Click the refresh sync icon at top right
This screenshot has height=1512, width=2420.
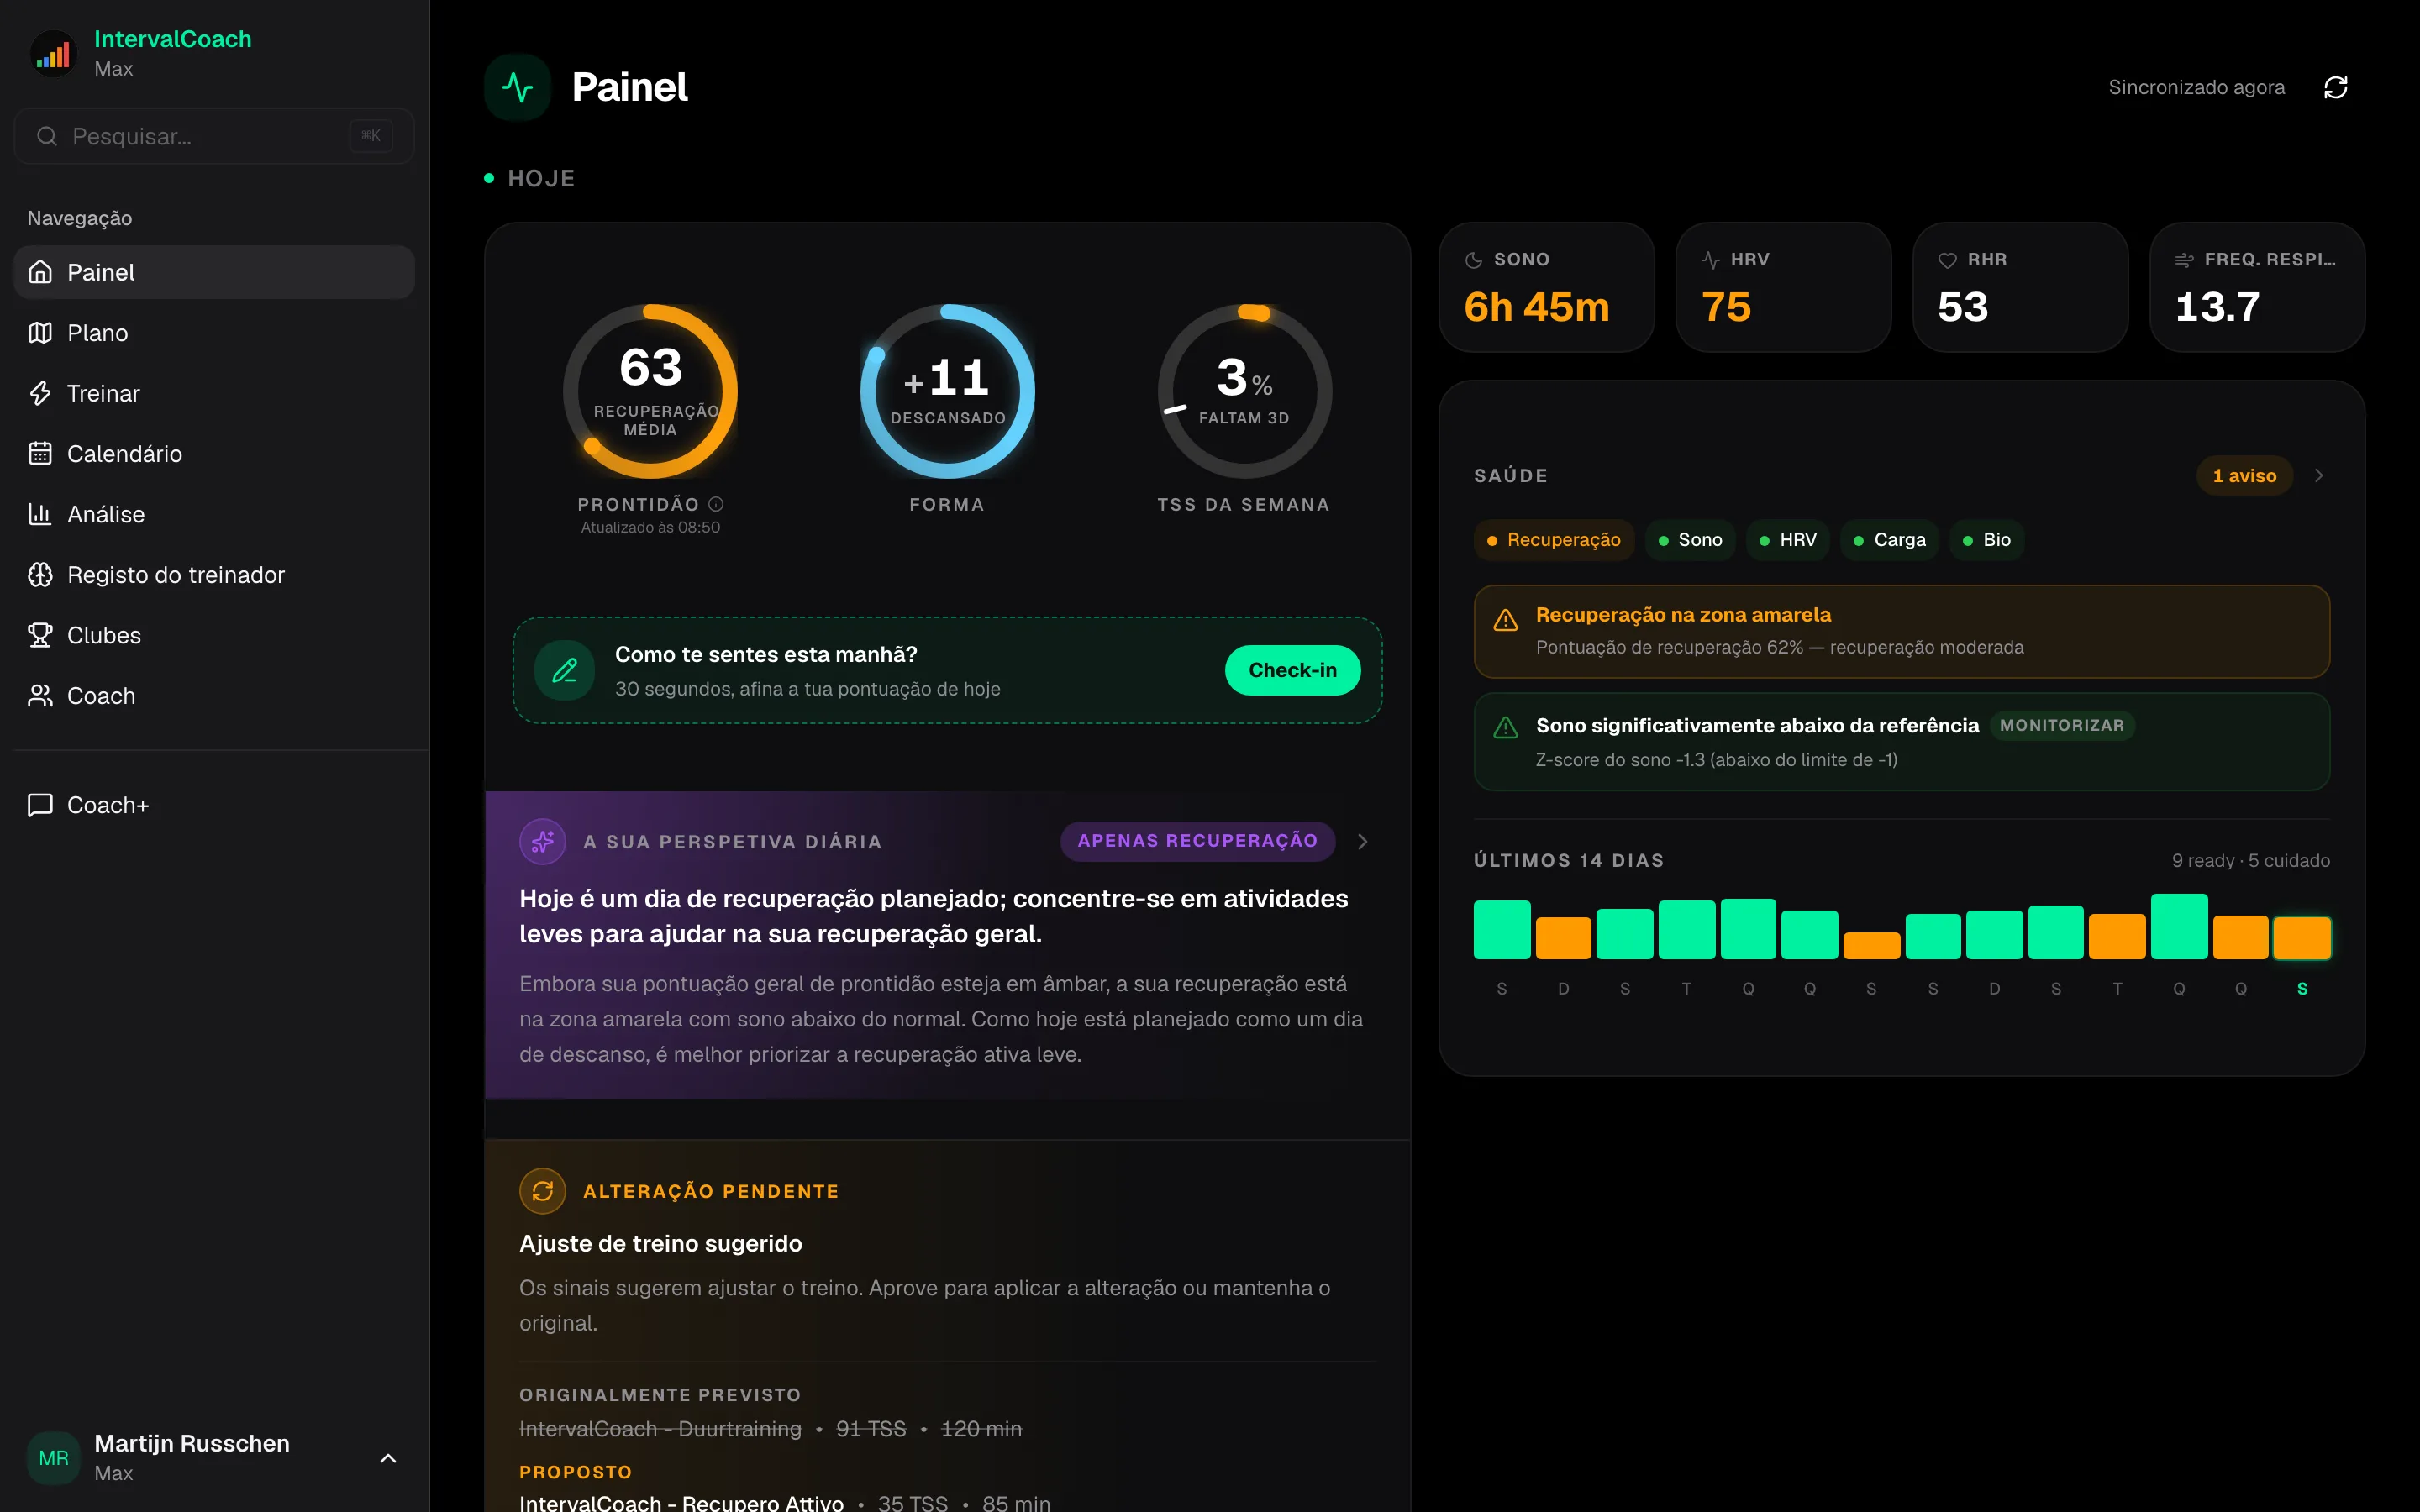click(x=2335, y=88)
